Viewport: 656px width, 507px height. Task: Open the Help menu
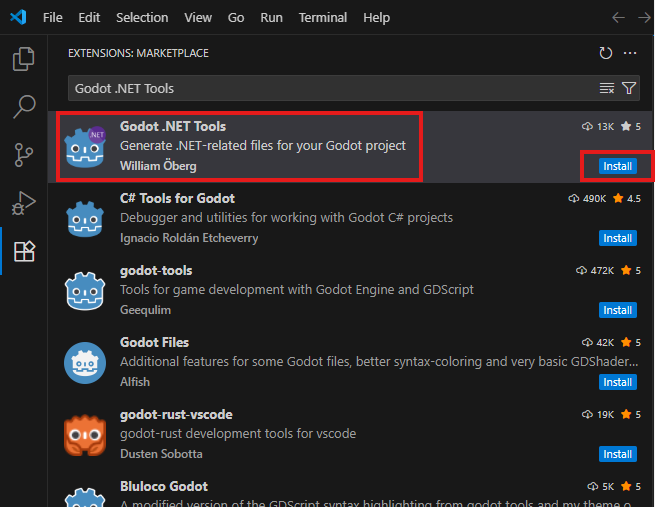[377, 18]
